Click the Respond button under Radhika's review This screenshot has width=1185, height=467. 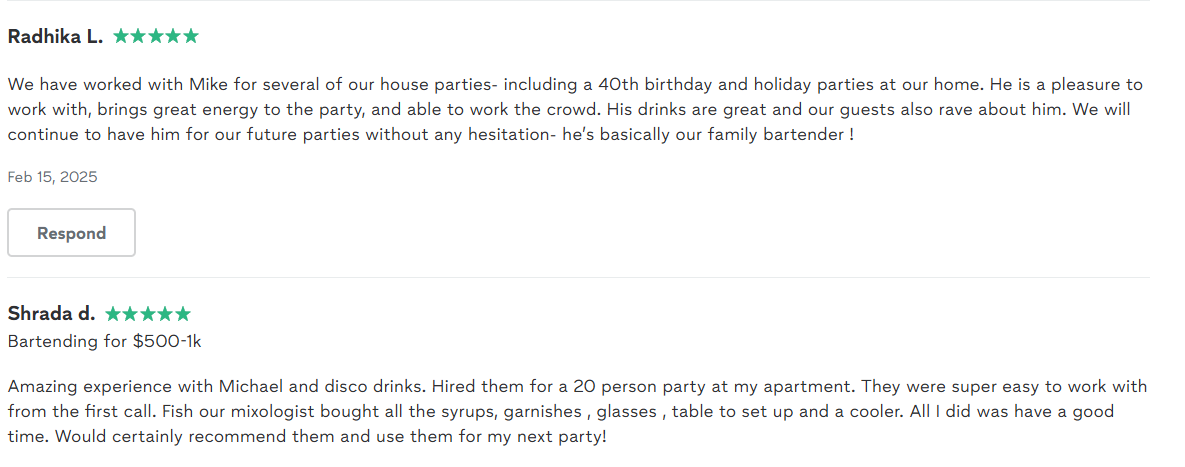tap(71, 233)
